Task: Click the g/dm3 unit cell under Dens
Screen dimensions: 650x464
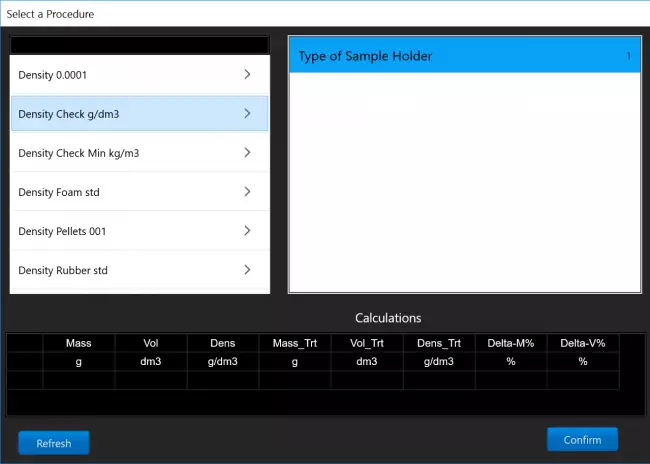Action: point(222,361)
